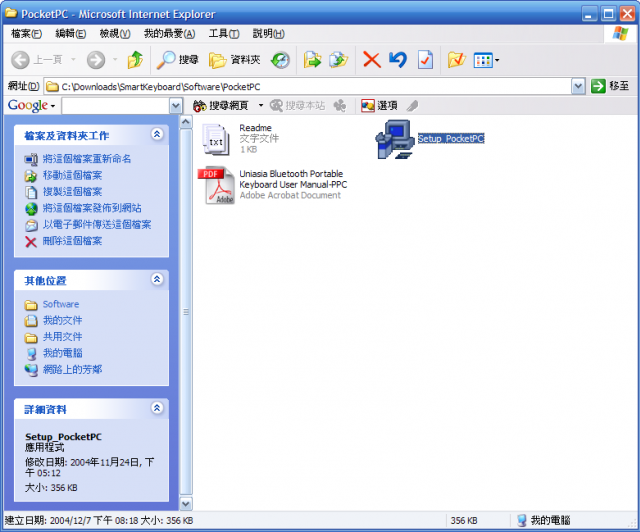Screen dimensions: 640x532
Task: Expand the address bar dropdown
Action: [x=578, y=86]
